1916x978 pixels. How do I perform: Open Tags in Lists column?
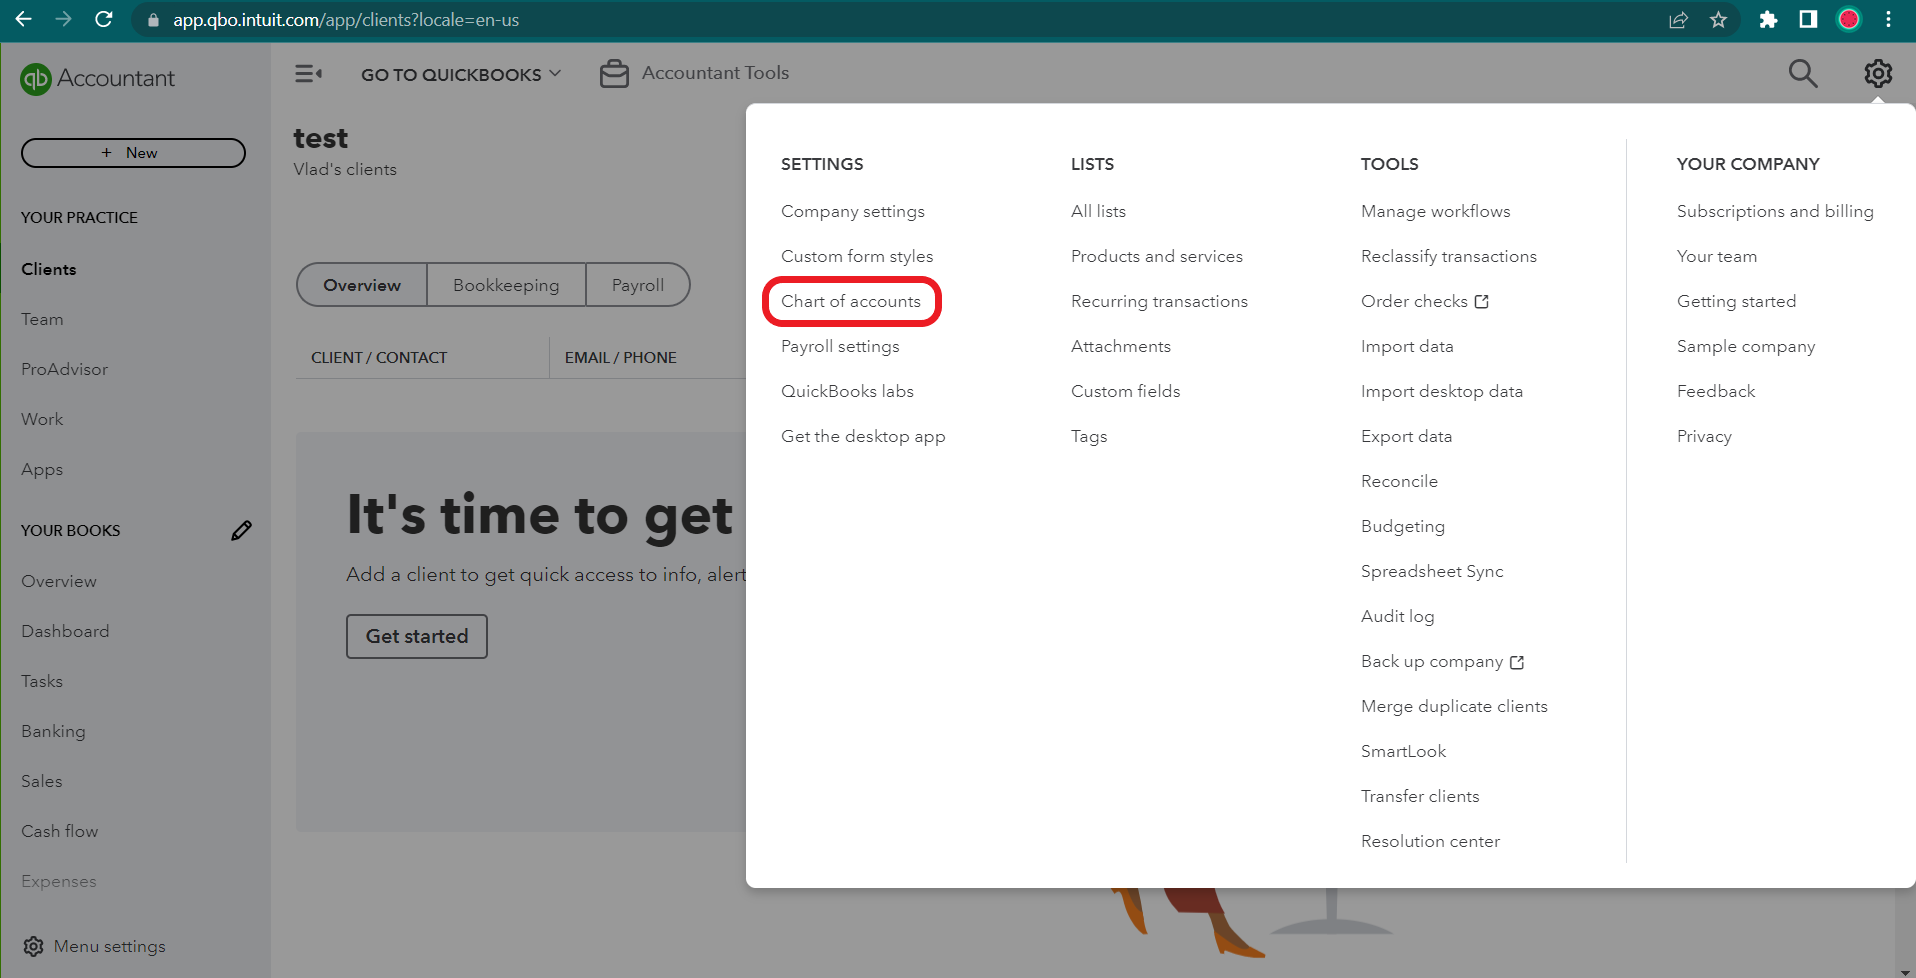click(1089, 436)
